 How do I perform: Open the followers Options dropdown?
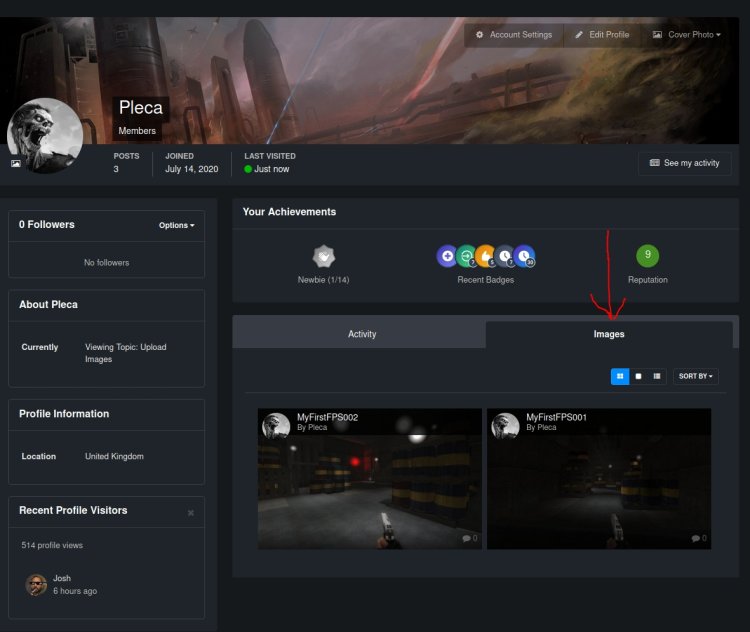(x=176, y=225)
